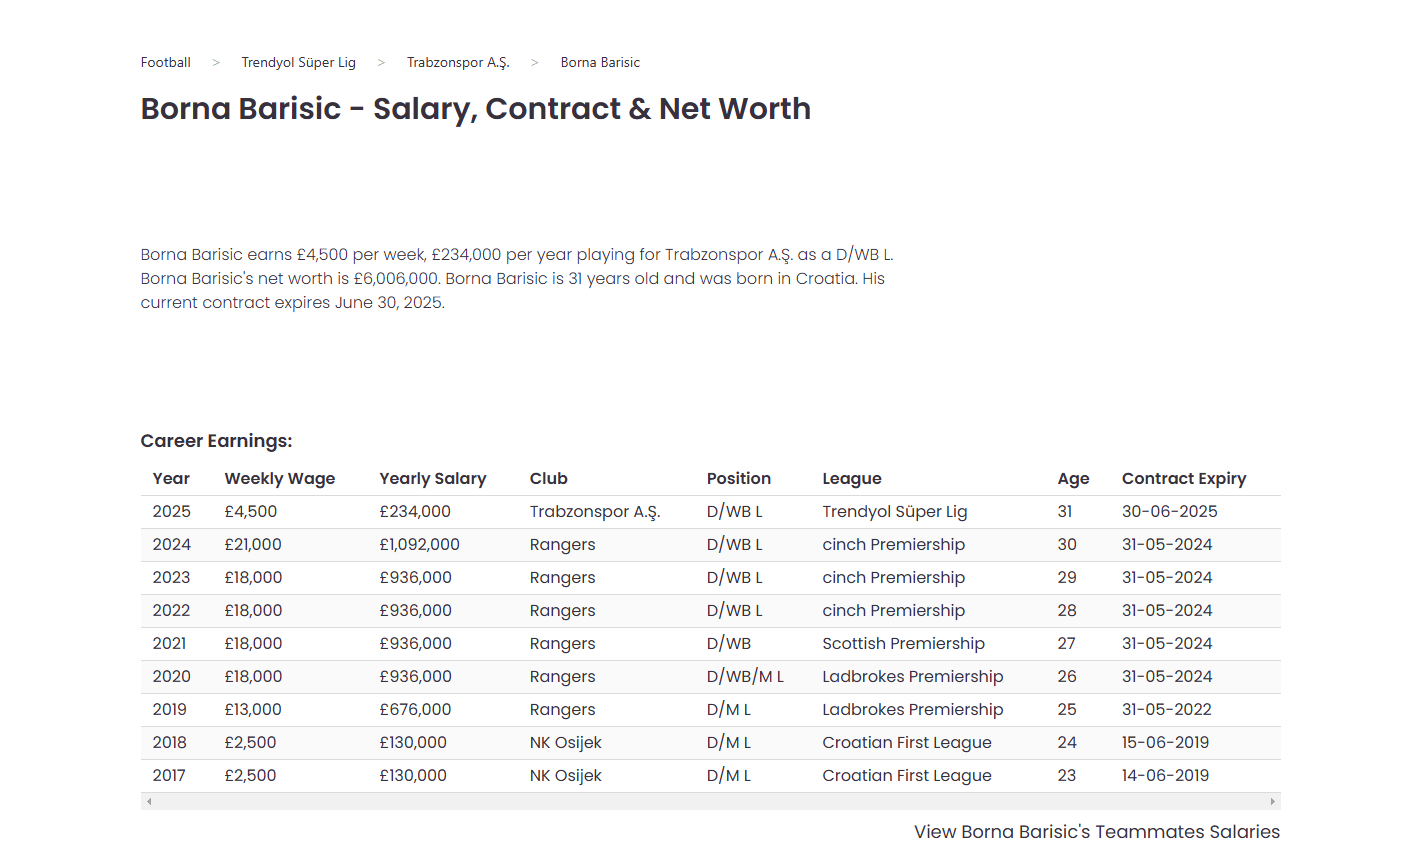Viewport: 1427px width, 855px height.
Task: Click the 31-05-2022 contract expiry cell
Action: 1167,710
